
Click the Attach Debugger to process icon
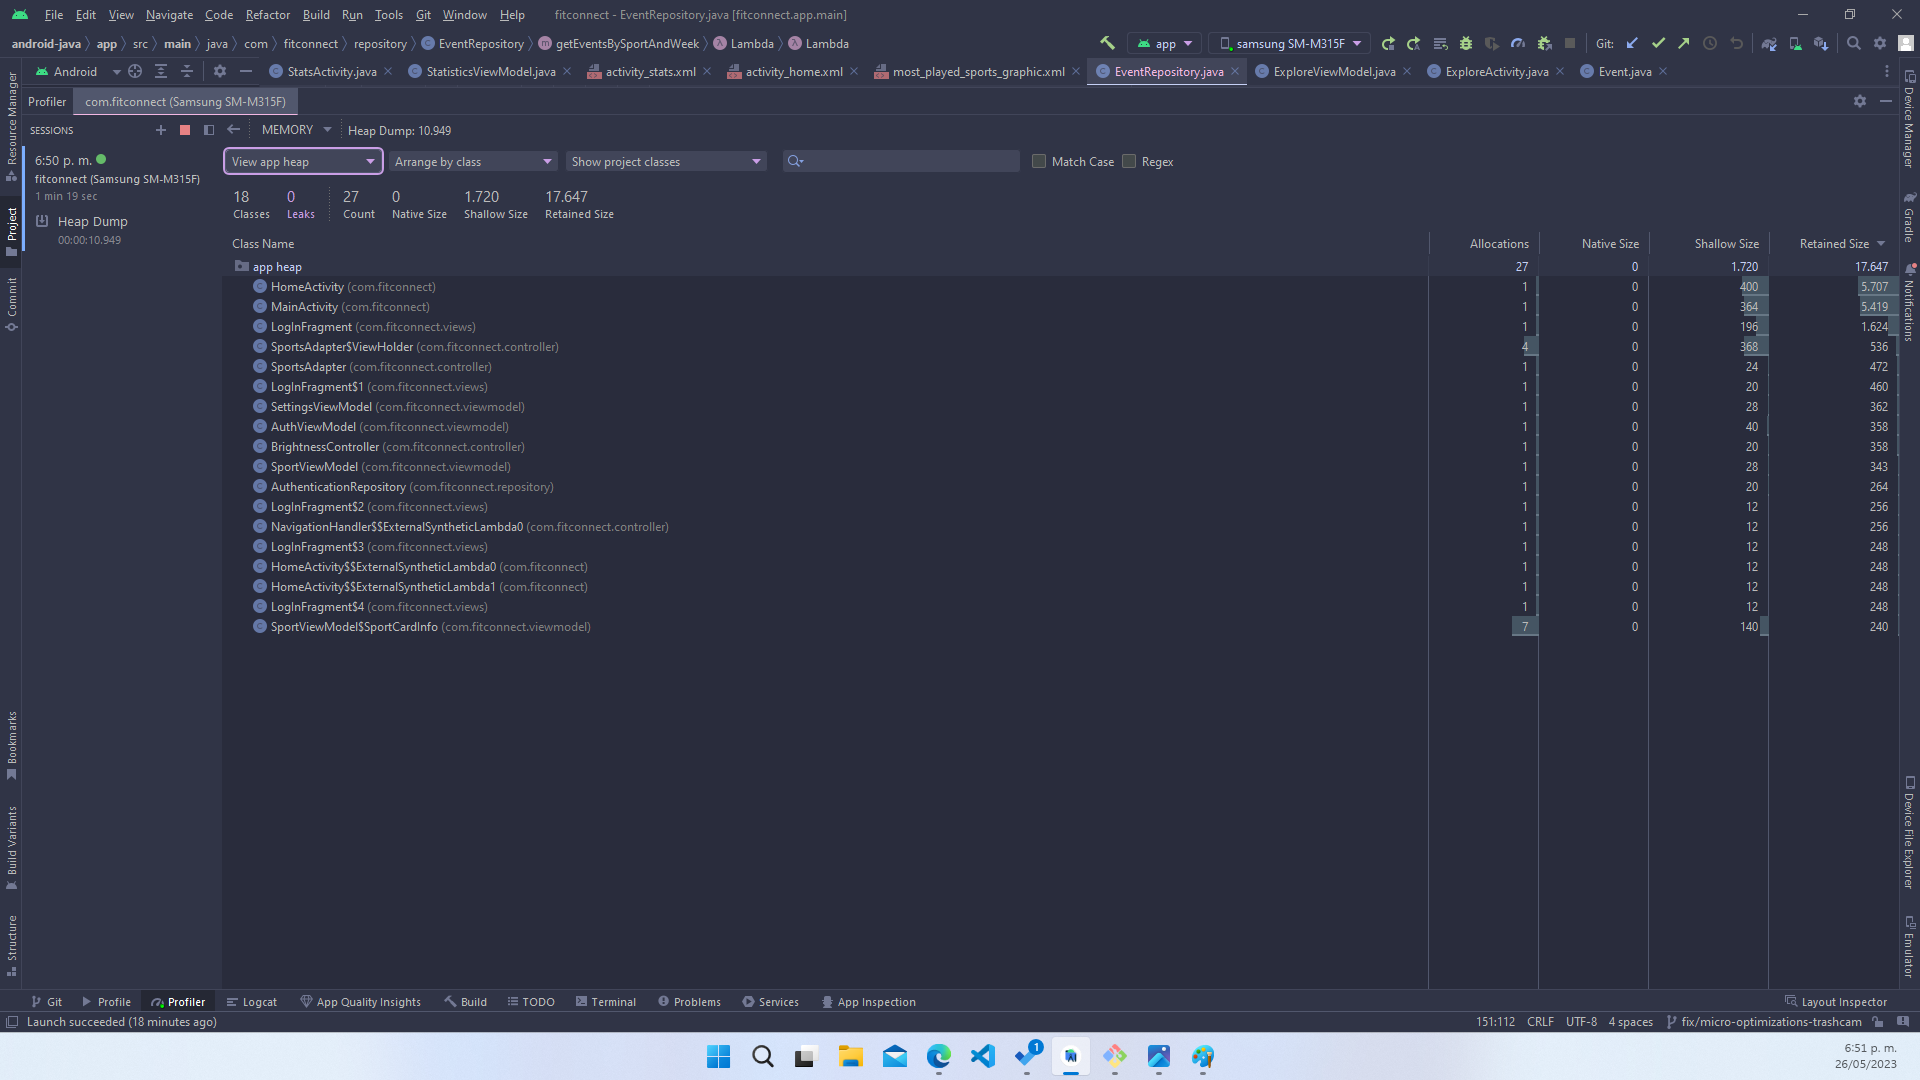click(1544, 43)
